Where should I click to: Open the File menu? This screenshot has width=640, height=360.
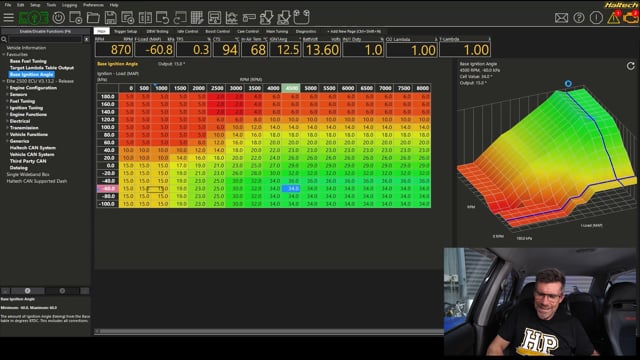(x=8, y=5)
